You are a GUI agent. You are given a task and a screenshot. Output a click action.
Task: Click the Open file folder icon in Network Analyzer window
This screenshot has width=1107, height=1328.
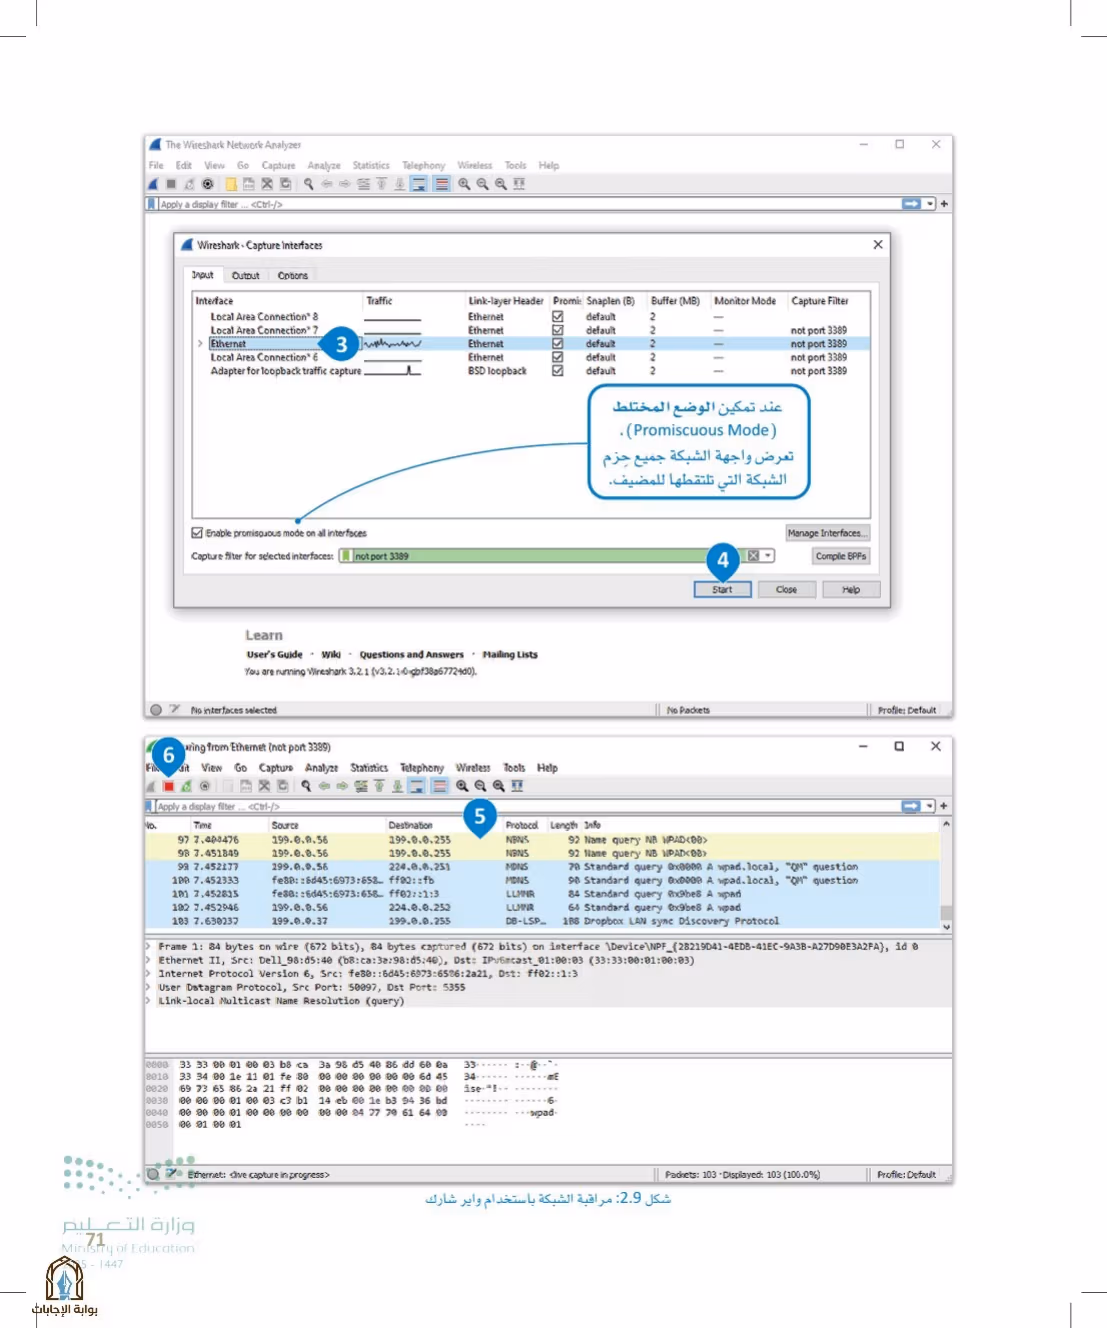click(231, 184)
